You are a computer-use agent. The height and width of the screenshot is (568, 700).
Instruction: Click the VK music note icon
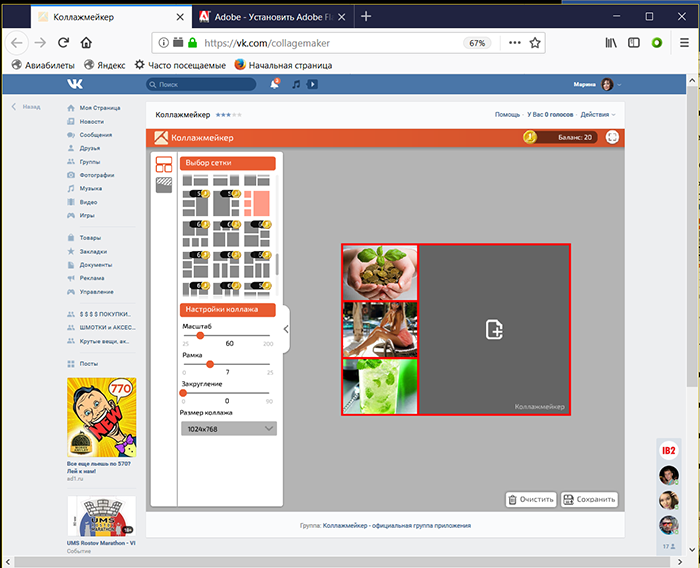[296, 85]
